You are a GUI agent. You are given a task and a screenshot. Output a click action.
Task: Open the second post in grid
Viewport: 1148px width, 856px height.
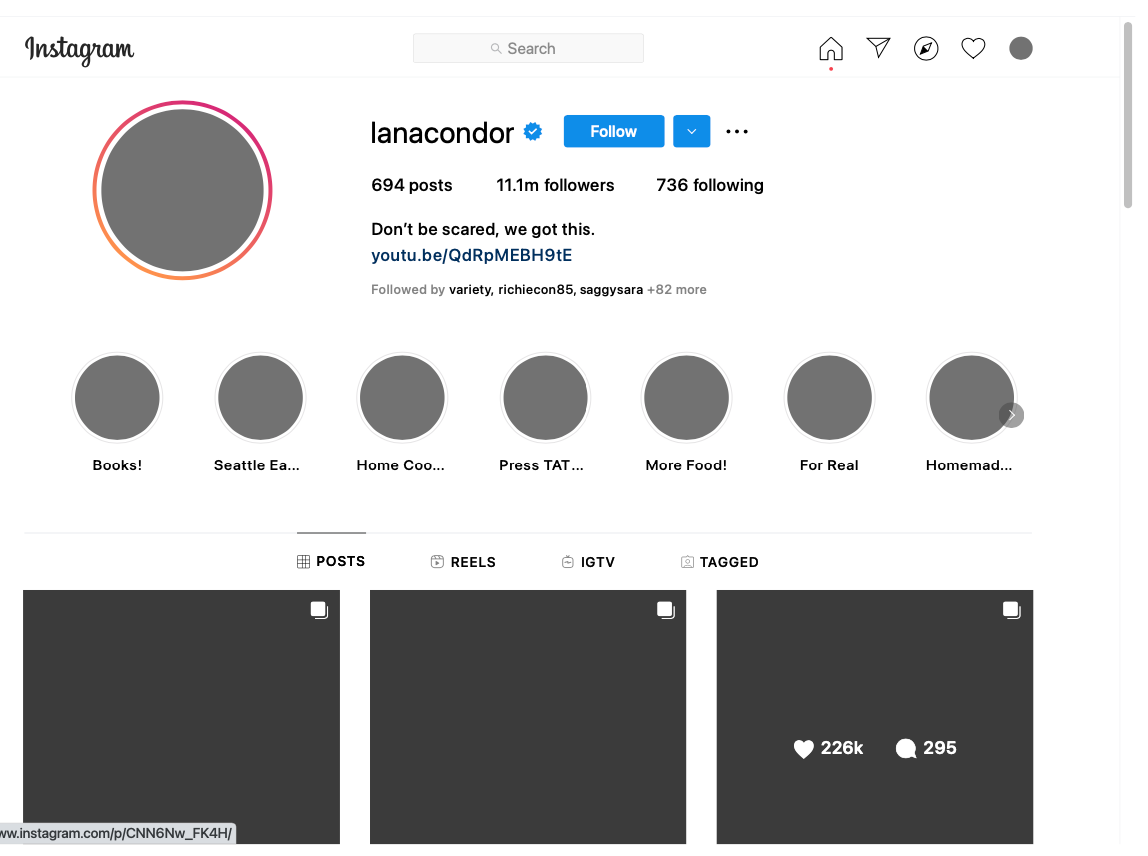point(528,717)
